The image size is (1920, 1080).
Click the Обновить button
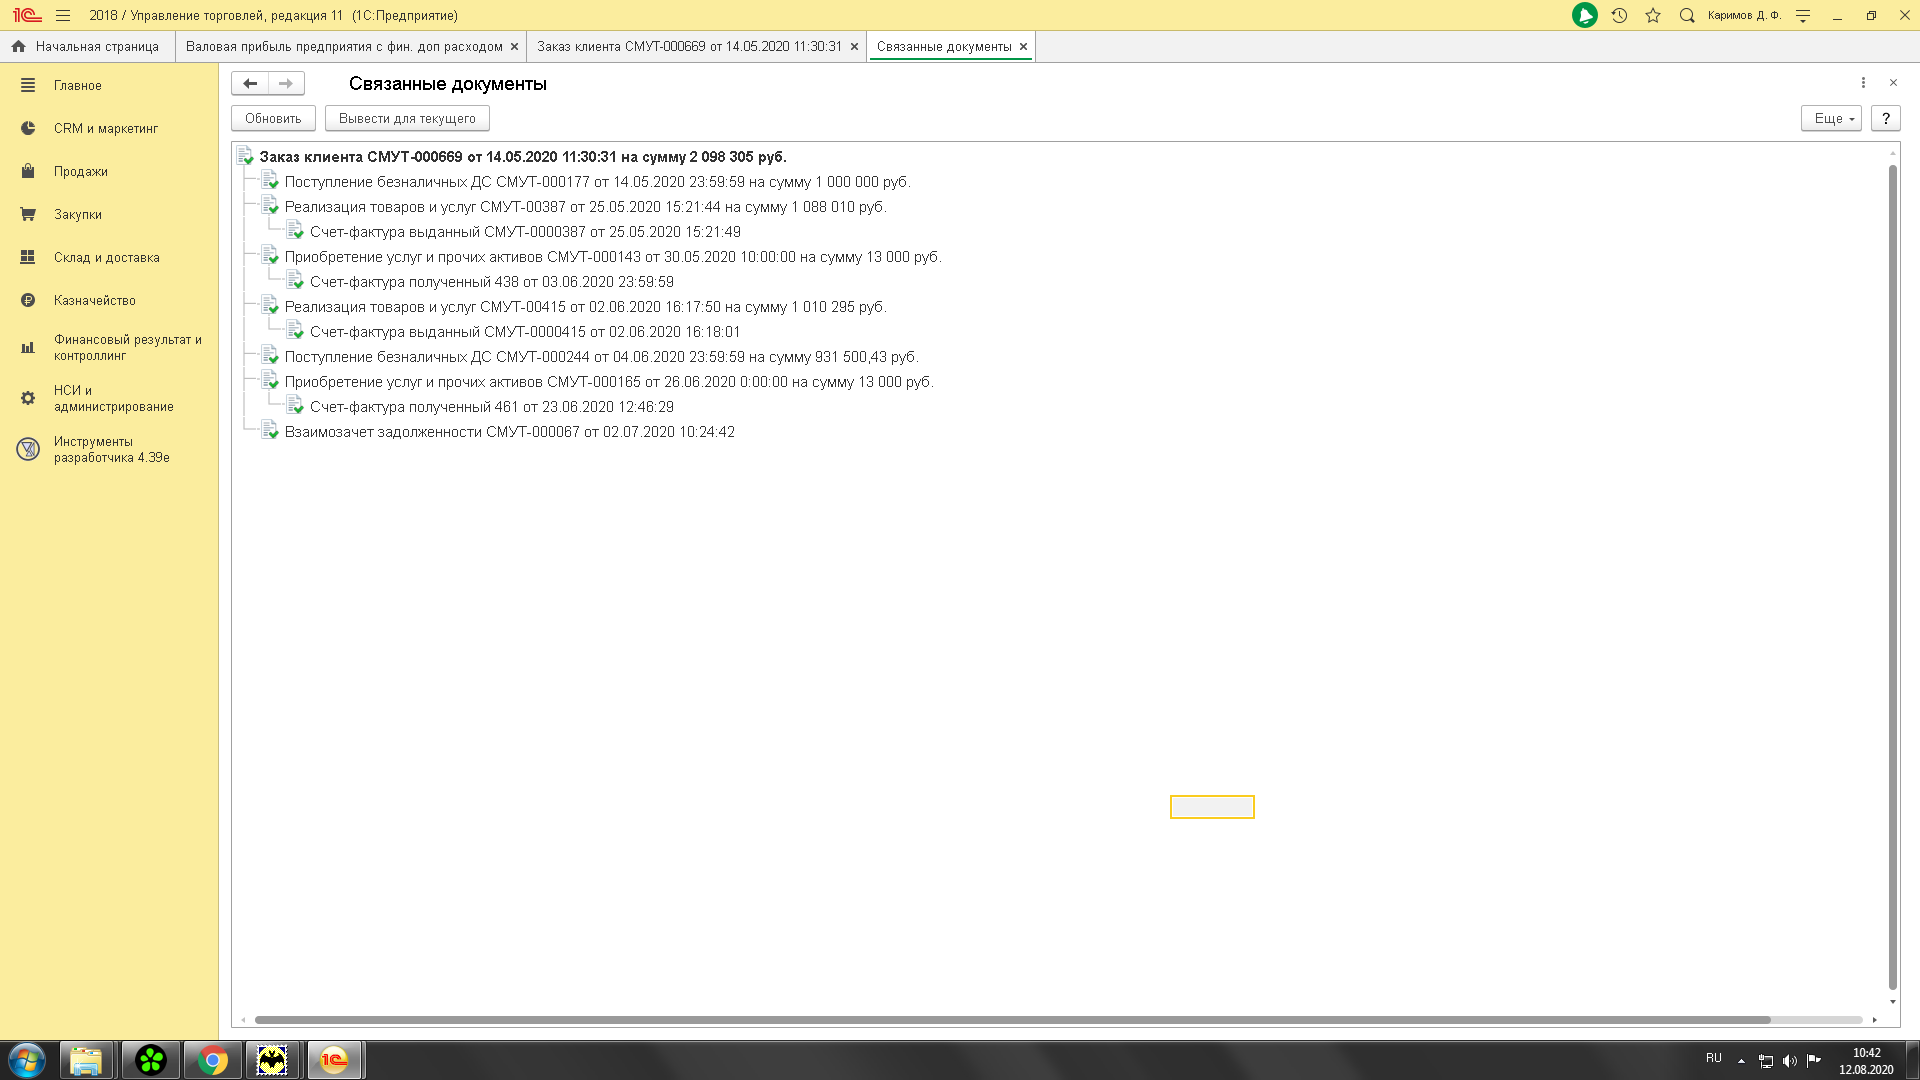[x=273, y=119]
